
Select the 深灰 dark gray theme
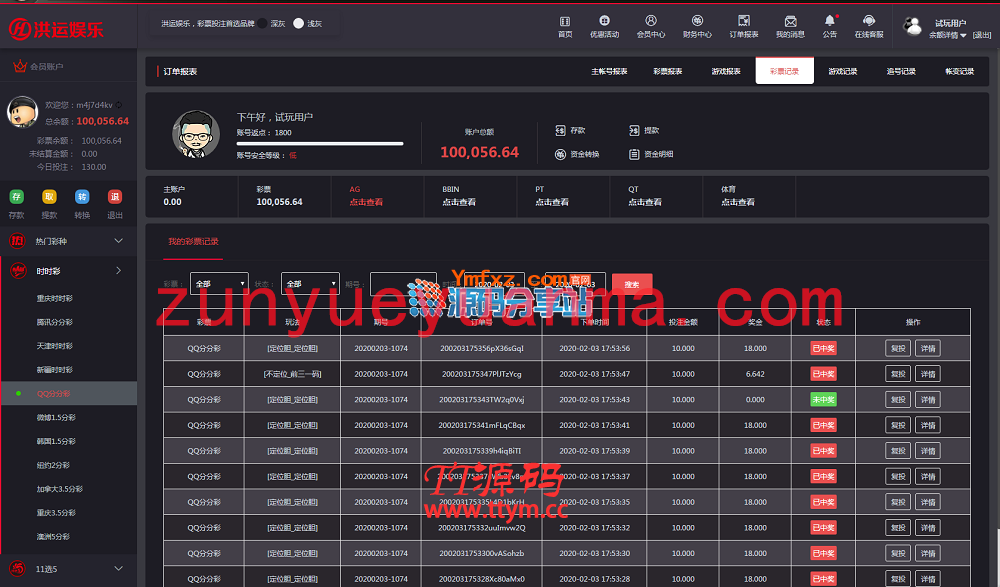pyautogui.click(x=262, y=23)
